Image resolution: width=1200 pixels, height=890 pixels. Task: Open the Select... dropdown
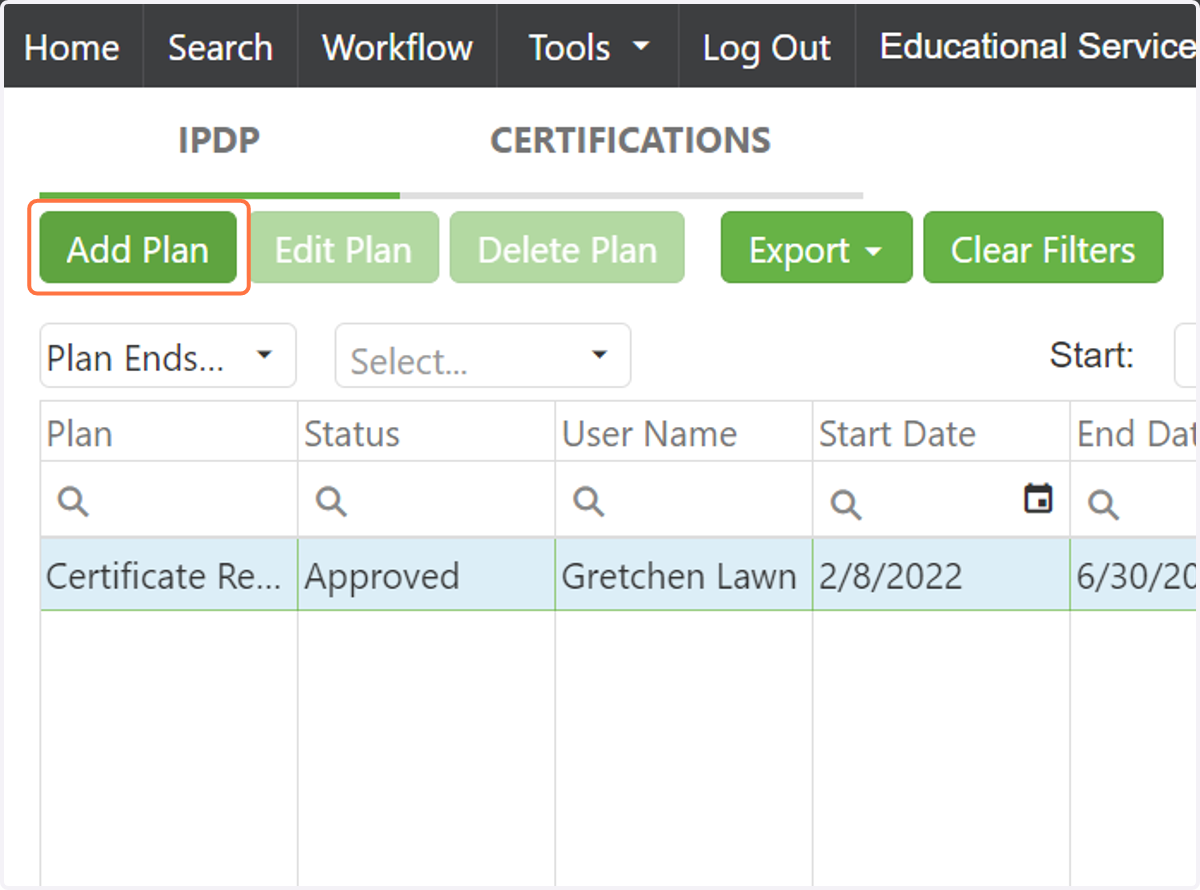(483, 355)
